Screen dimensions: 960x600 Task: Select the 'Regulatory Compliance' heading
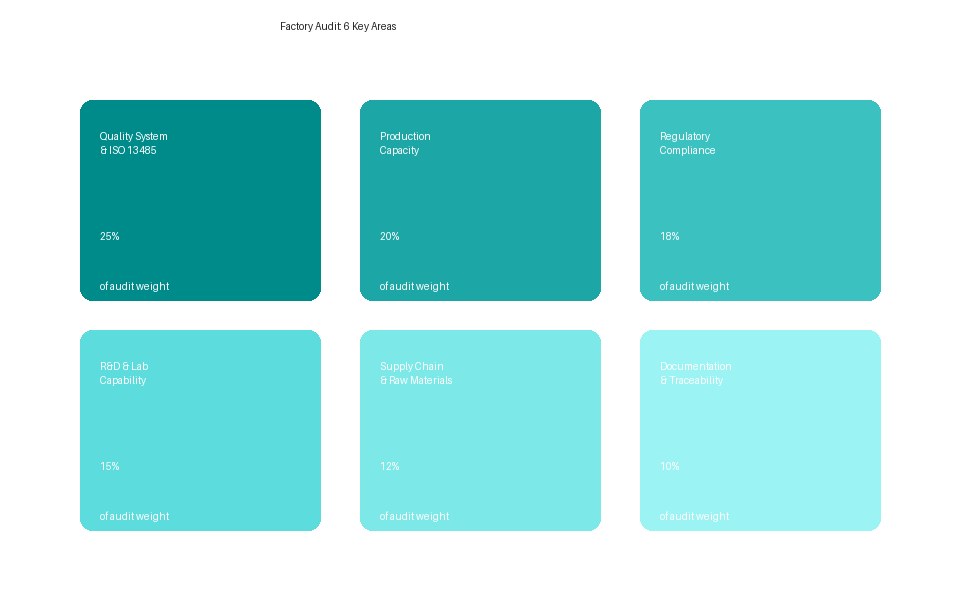(x=687, y=143)
